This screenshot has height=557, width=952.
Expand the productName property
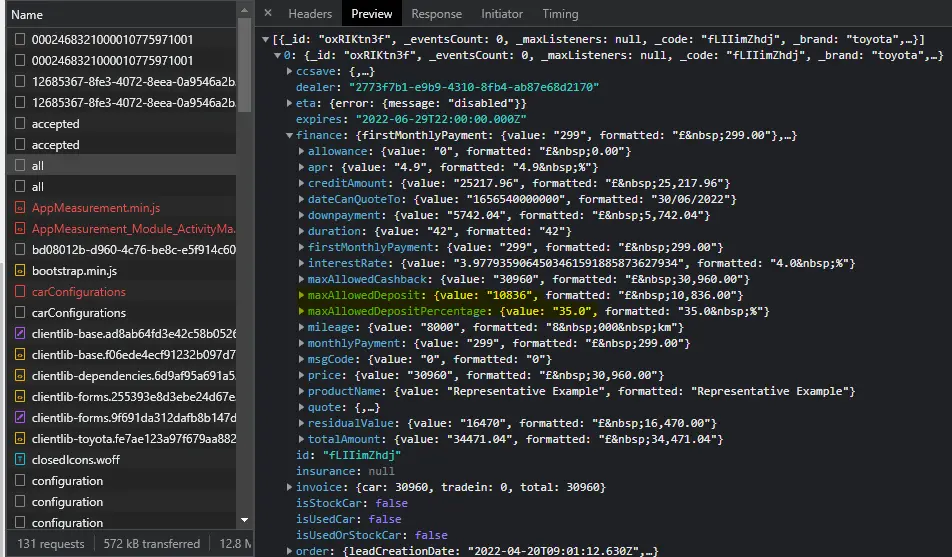(301, 391)
